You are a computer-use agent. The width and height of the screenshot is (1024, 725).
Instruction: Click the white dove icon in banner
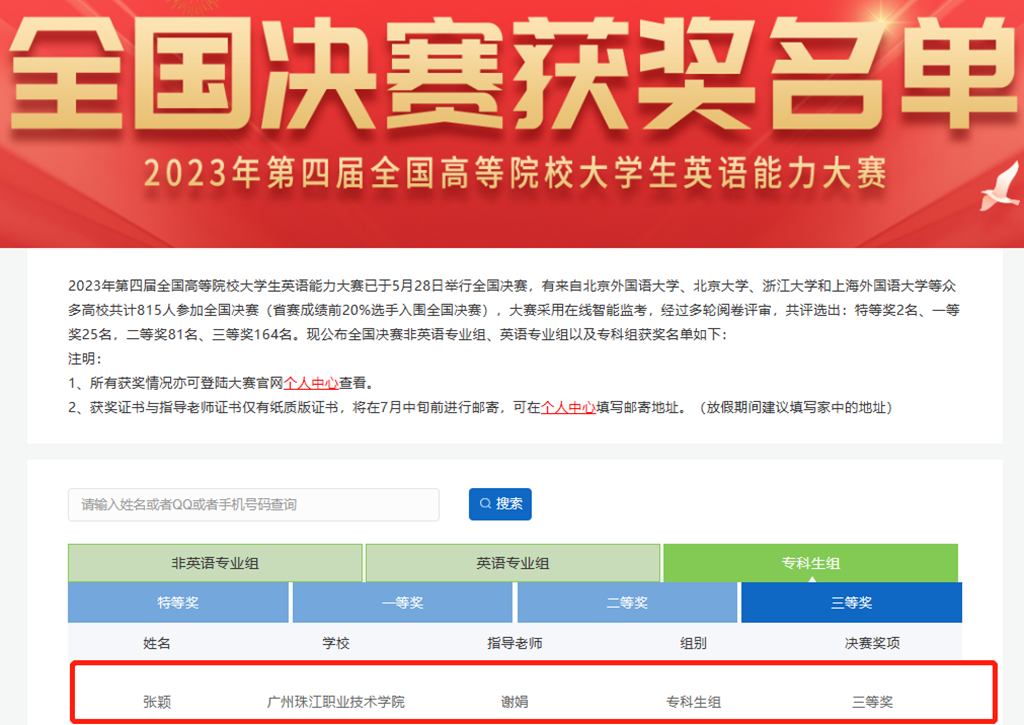pyautogui.click(x=999, y=188)
